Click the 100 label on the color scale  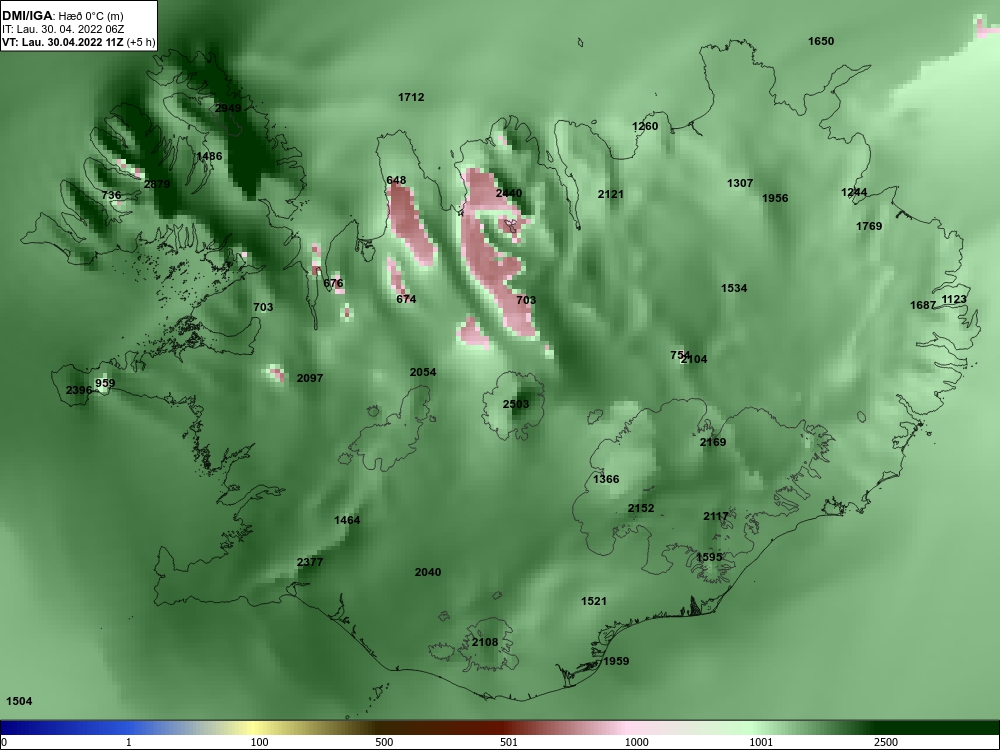pyautogui.click(x=259, y=742)
